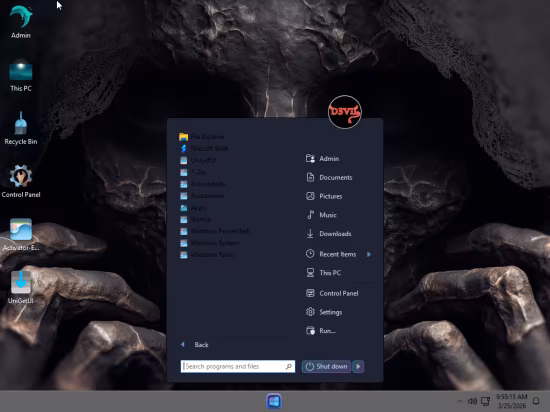
Task: Open the Control Panel desktop shortcut
Action: [x=21, y=181]
